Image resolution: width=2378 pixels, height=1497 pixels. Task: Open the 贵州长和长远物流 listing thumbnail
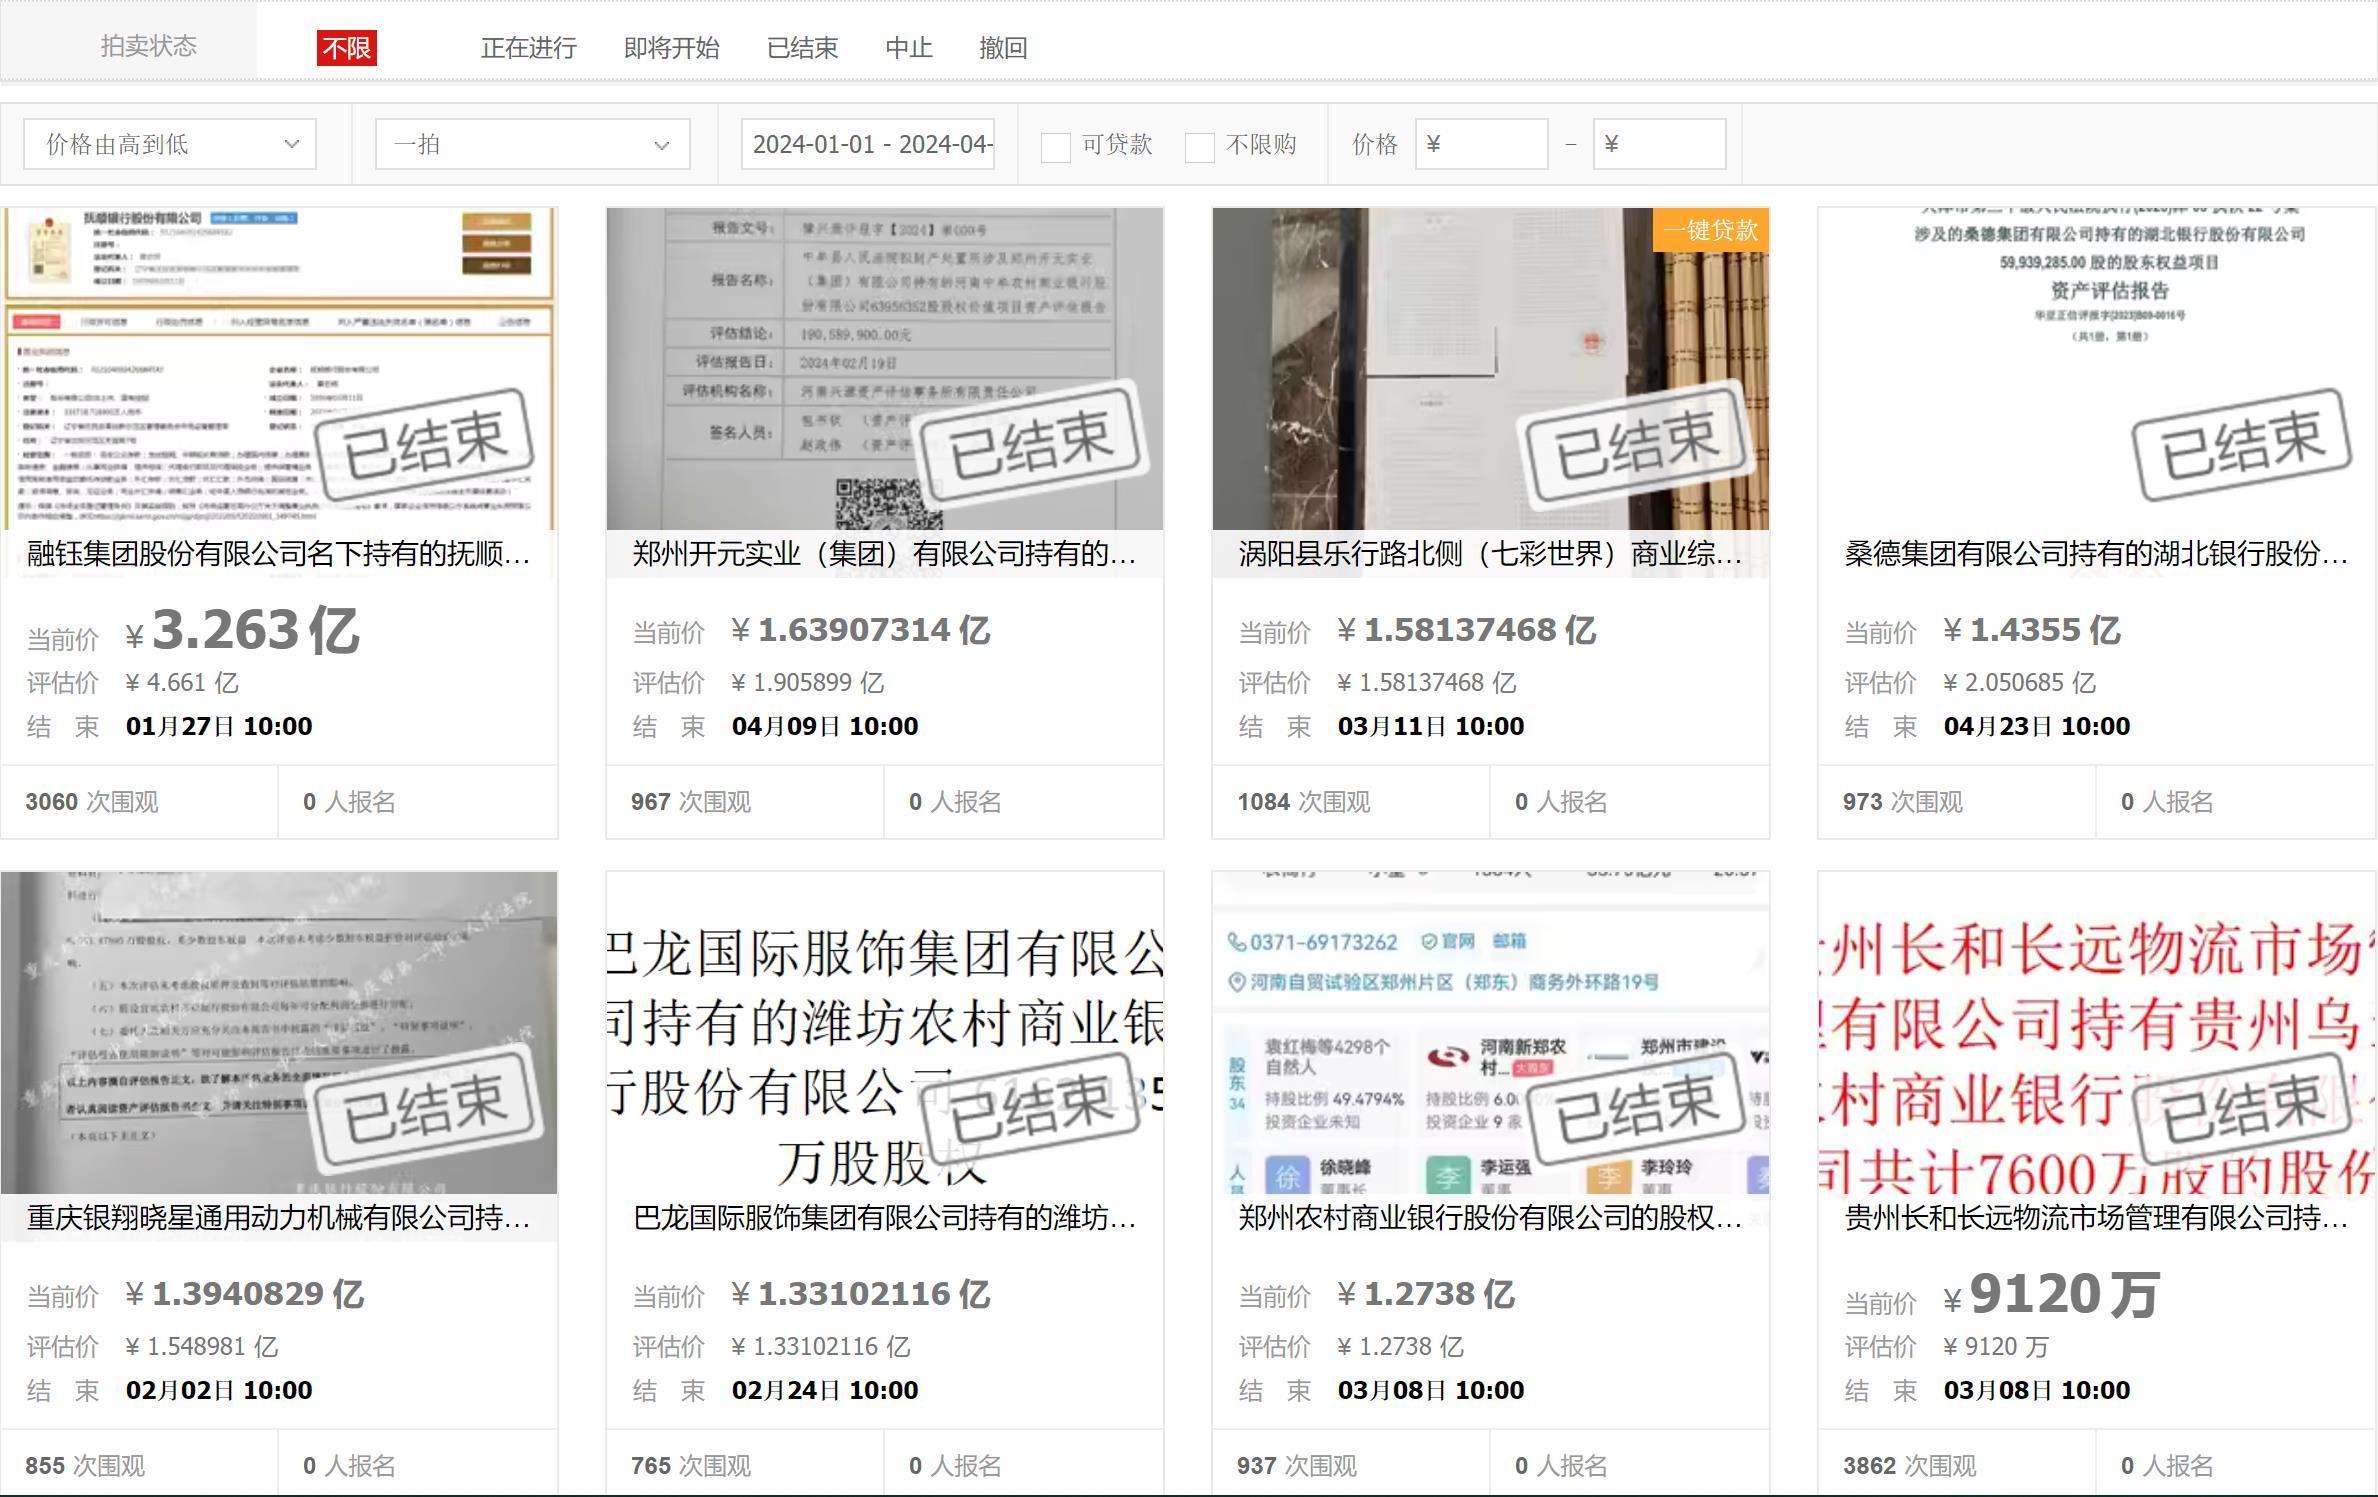[x=2097, y=1033]
